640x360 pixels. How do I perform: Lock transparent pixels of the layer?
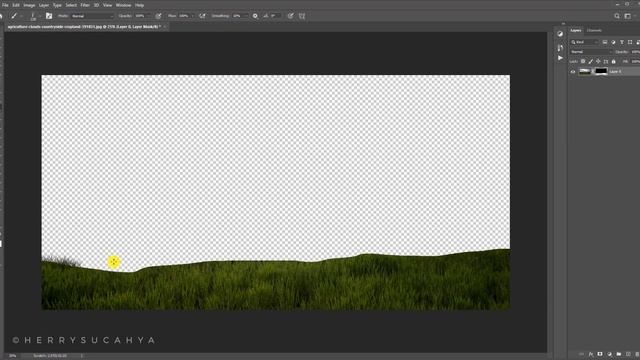[x=583, y=61]
